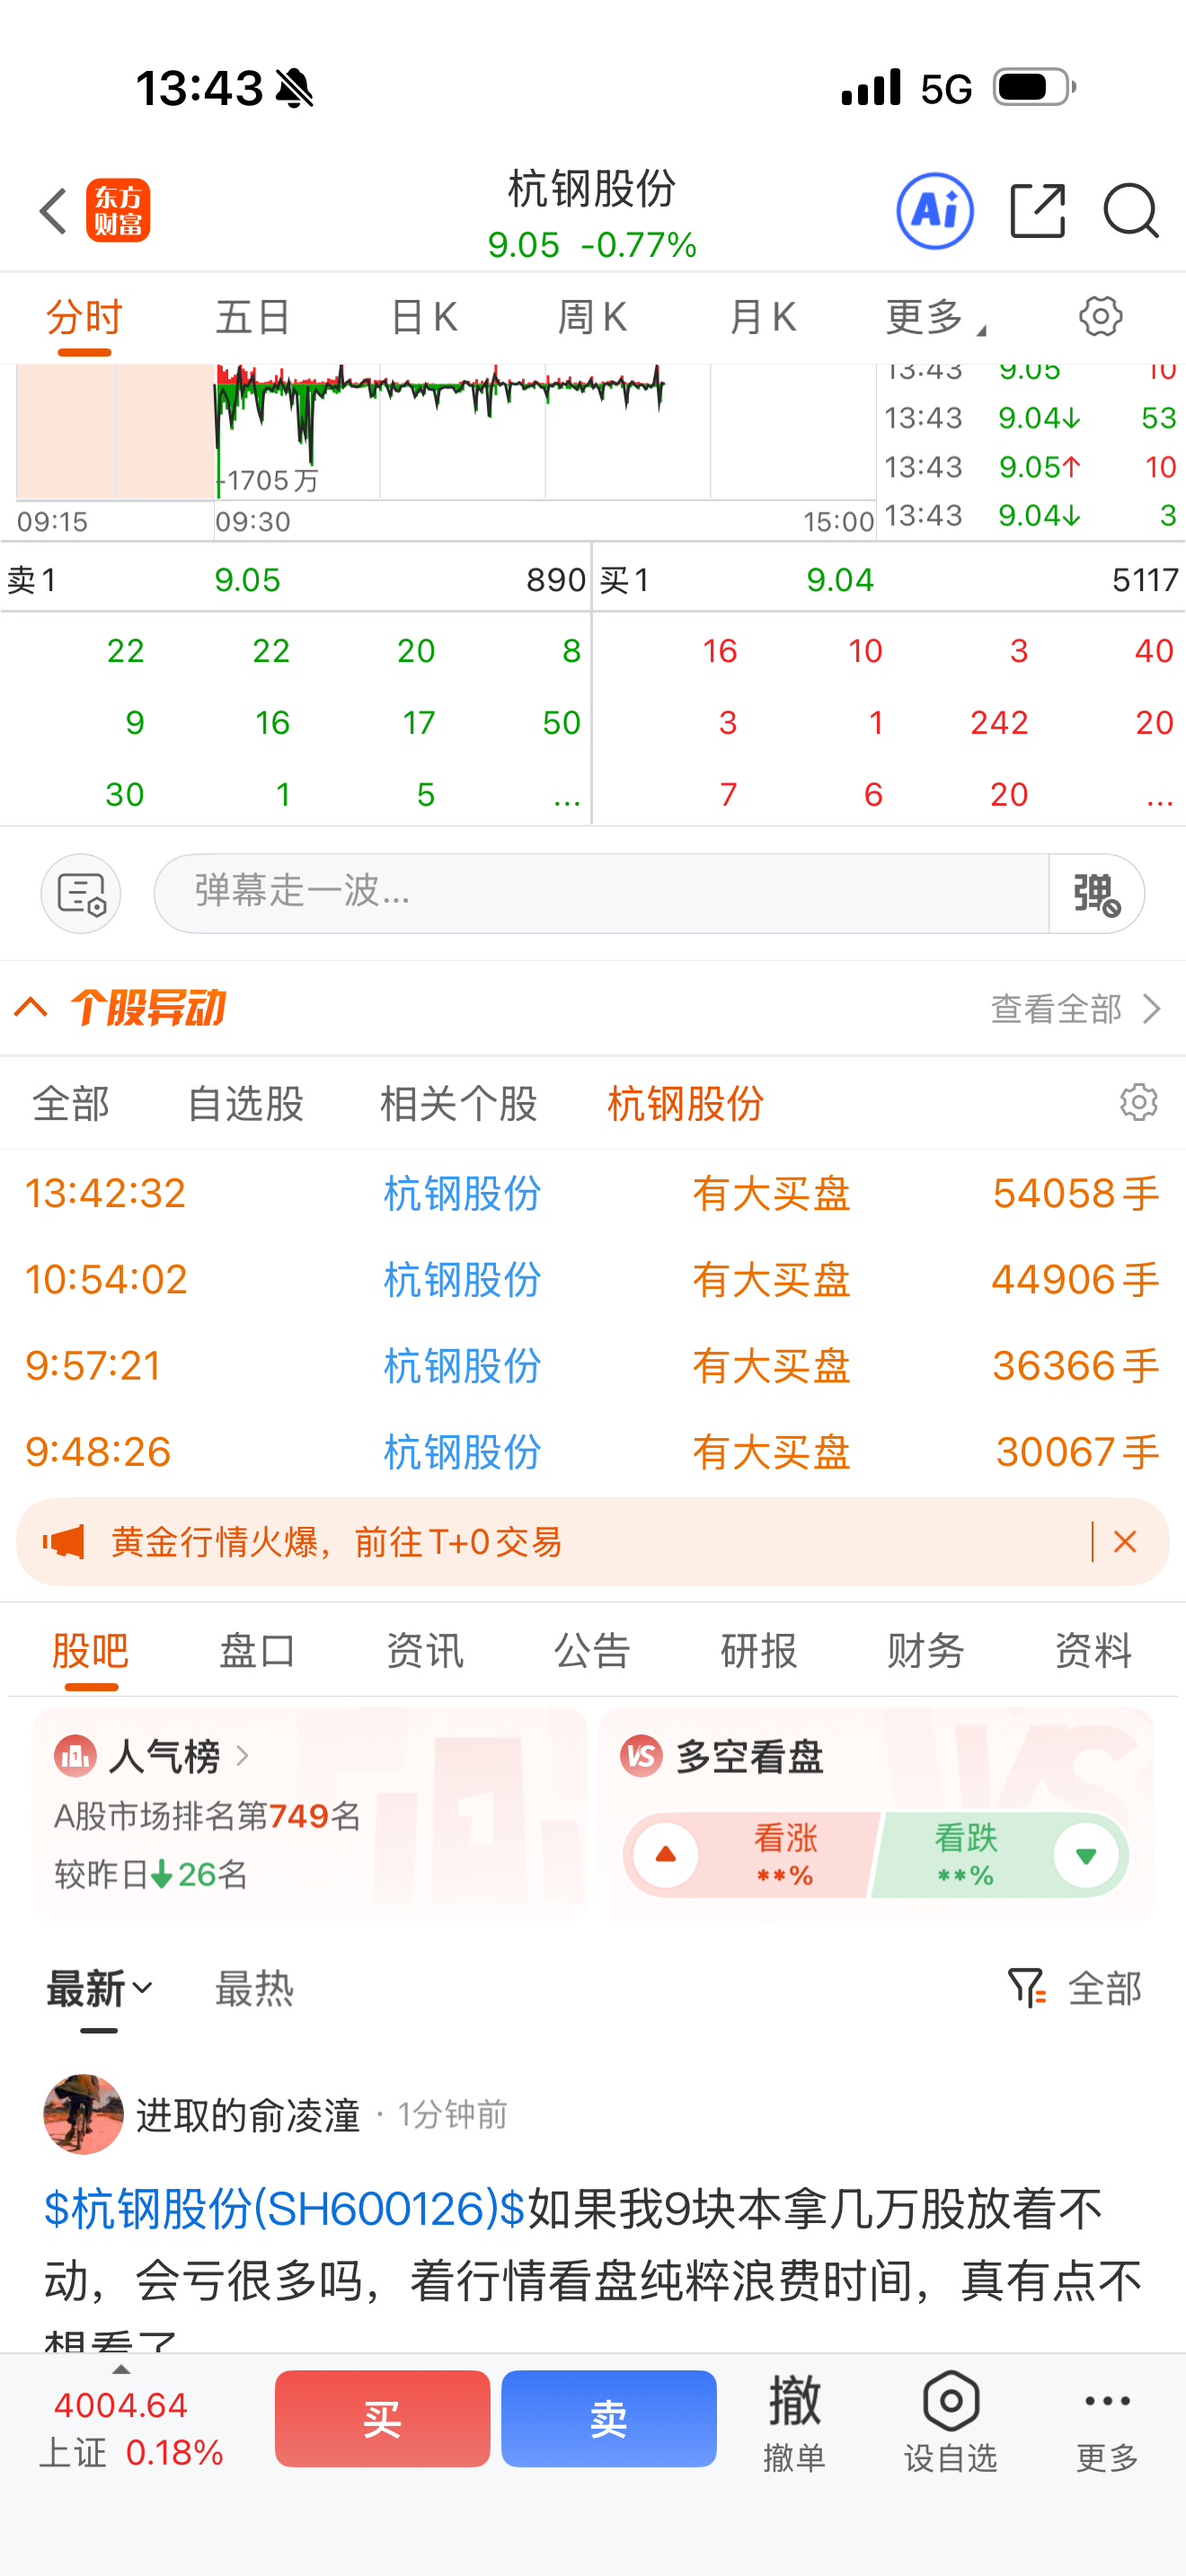Open the 东方财富 logo icon
Viewport: 1186px width, 2576px height.
coord(118,211)
